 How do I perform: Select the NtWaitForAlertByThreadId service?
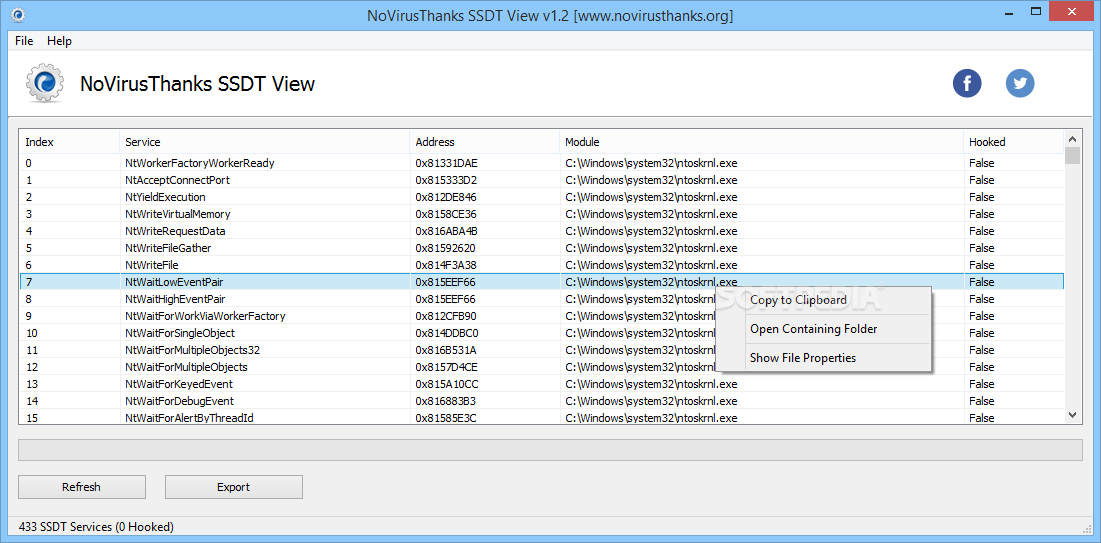tap(189, 418)
